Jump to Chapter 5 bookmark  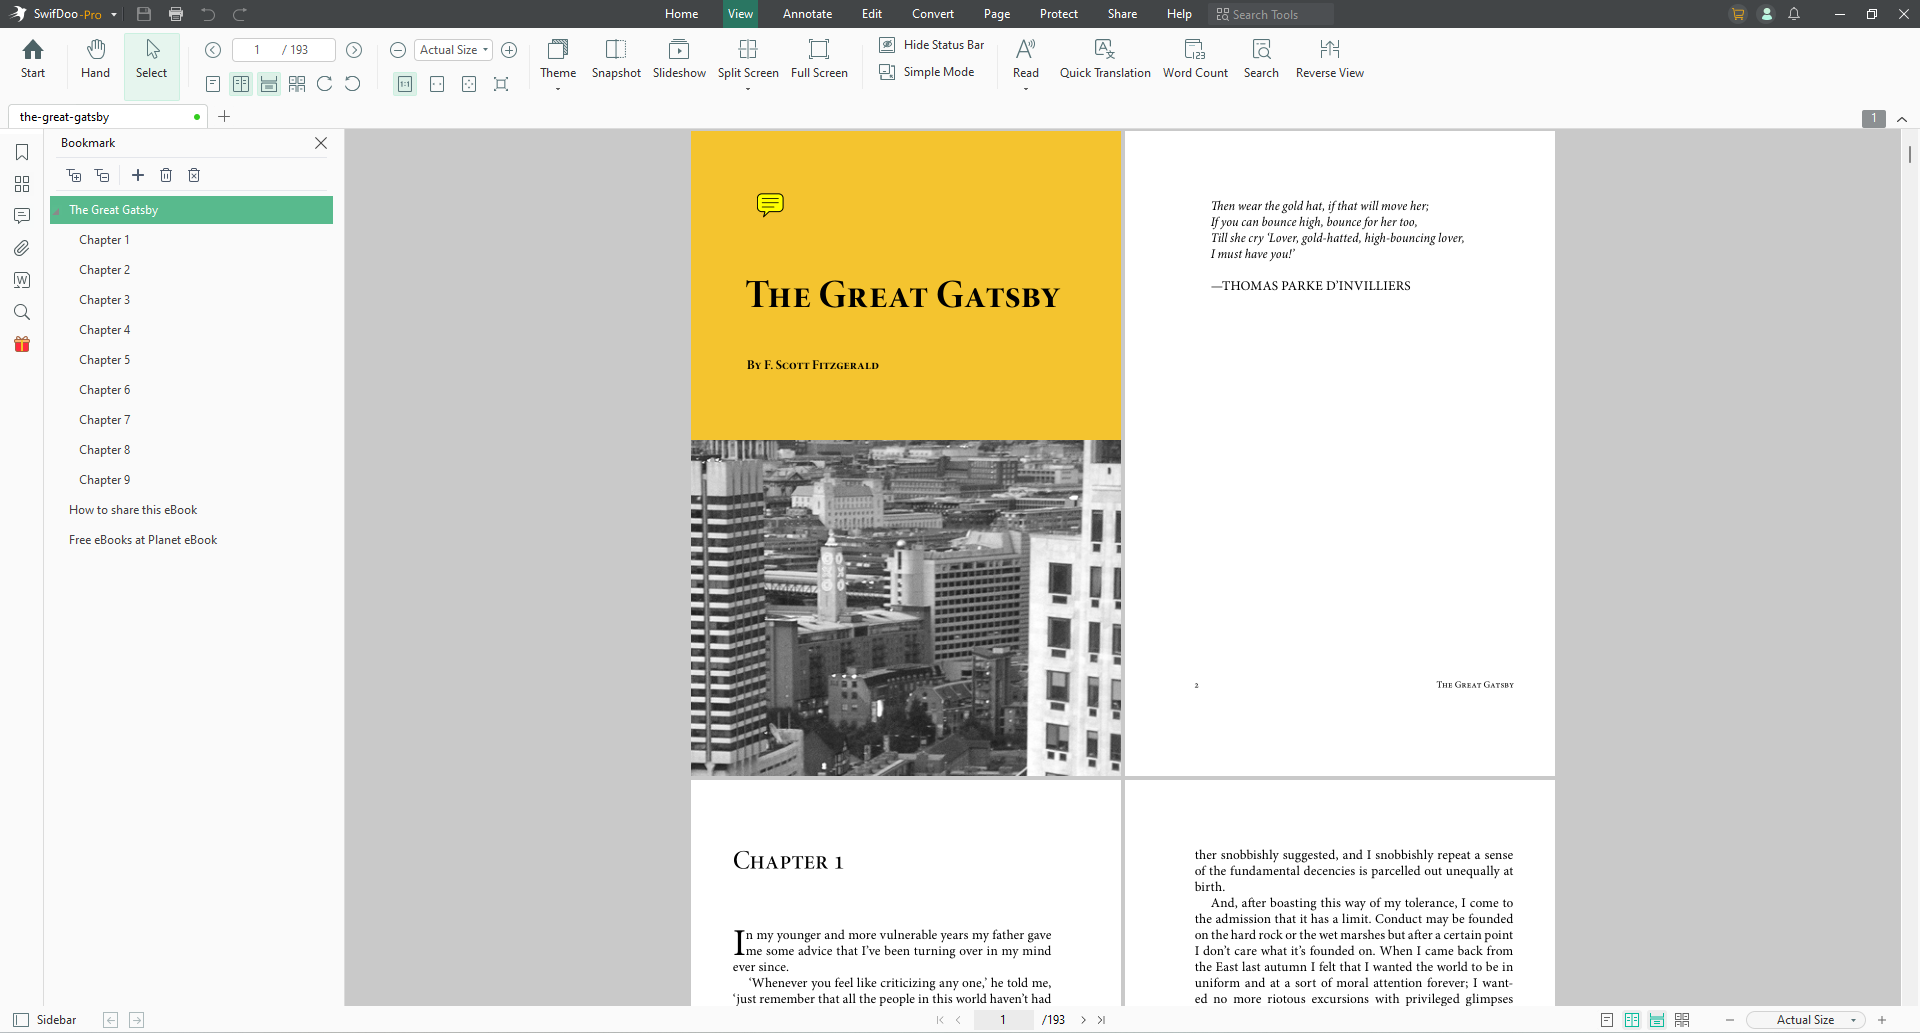coord(105,360)
